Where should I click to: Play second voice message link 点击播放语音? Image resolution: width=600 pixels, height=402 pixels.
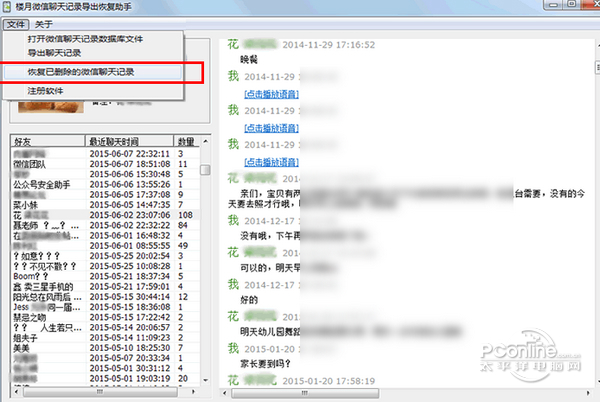click(x=271, y=128)
